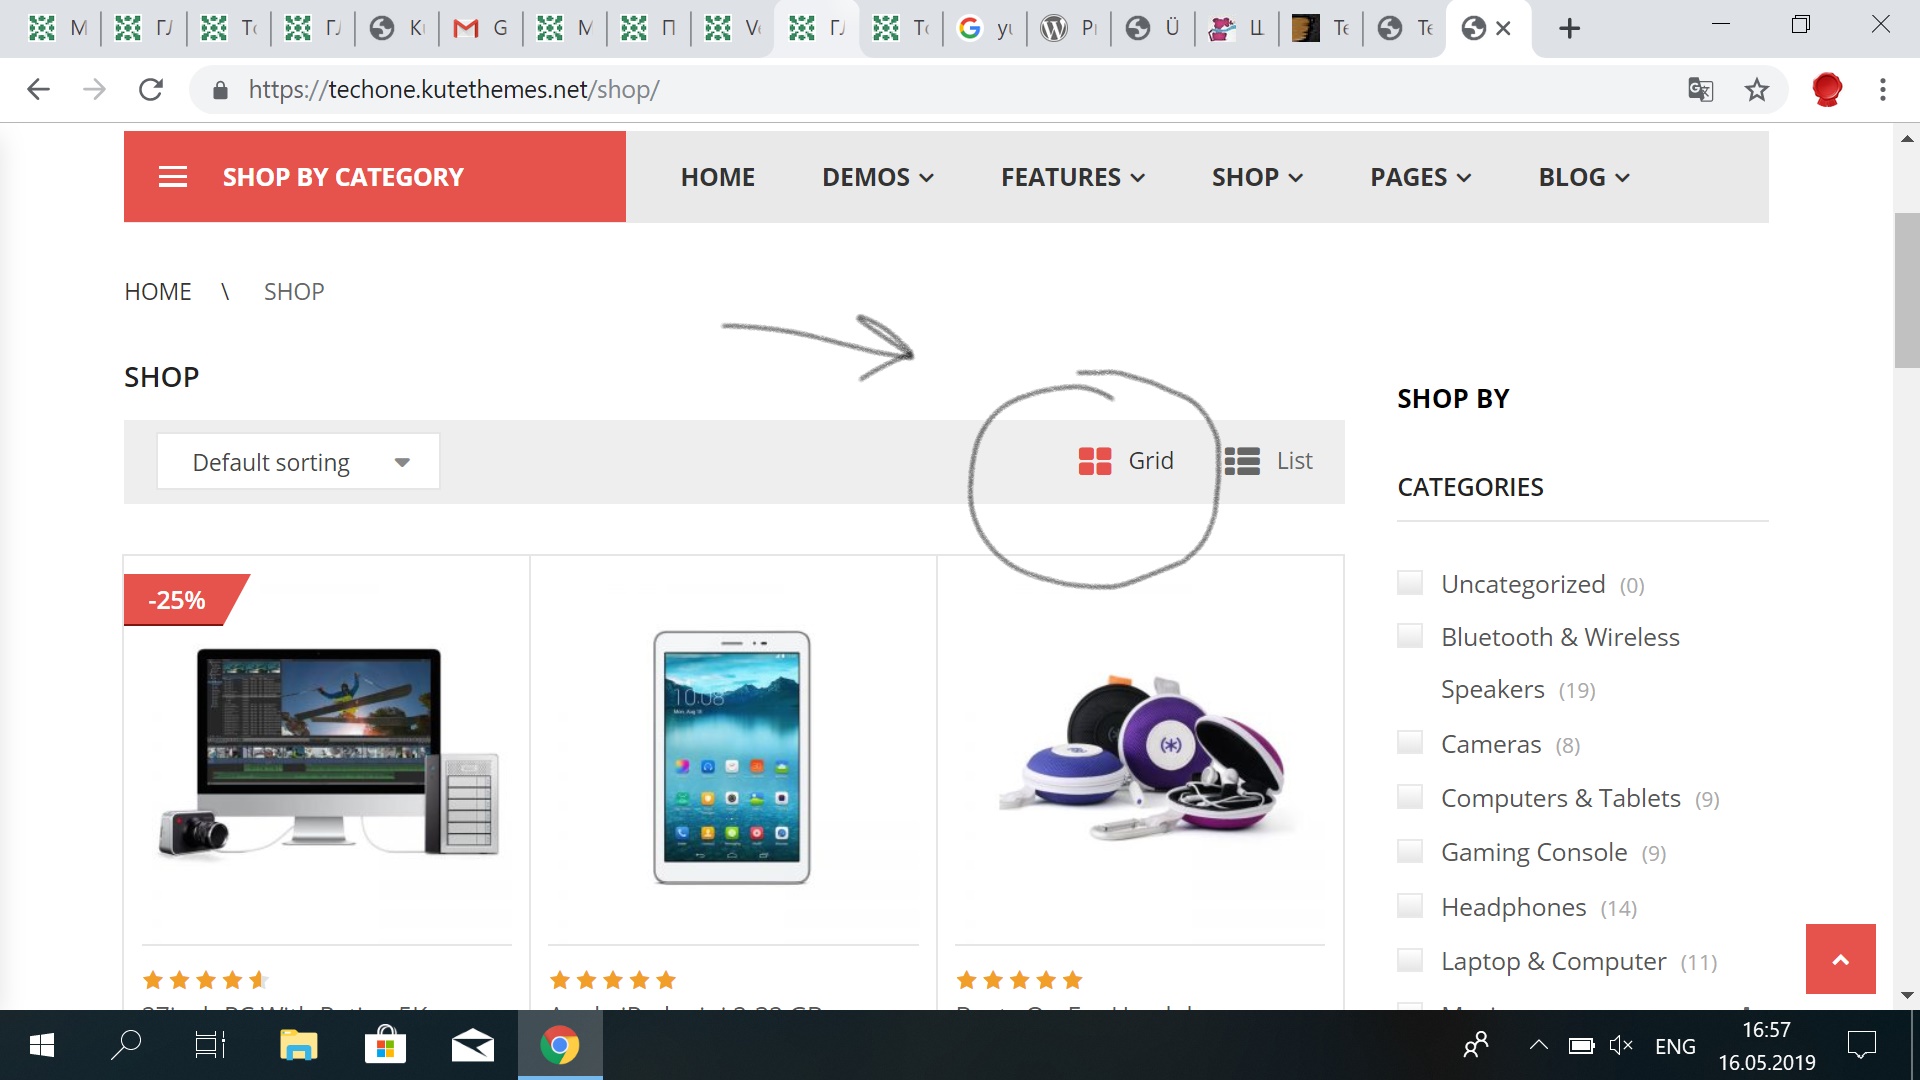Open File Explorer from taskbar
The width and height of the screenshot is (1920, 1080).
(298, 1046)
